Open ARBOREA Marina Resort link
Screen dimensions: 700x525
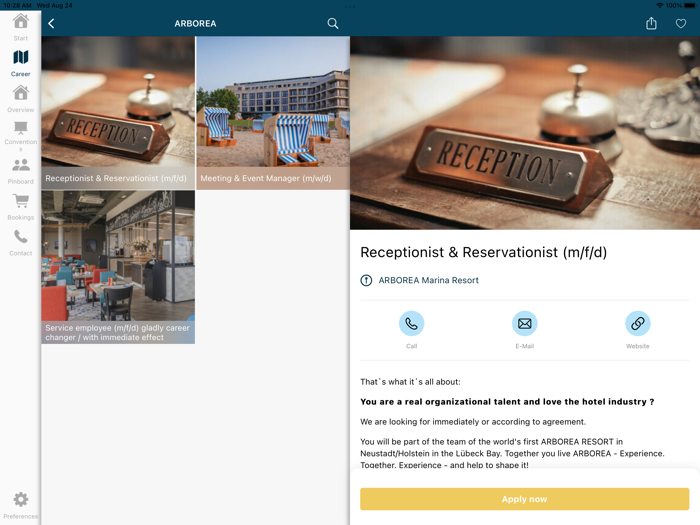click(429, 280)
